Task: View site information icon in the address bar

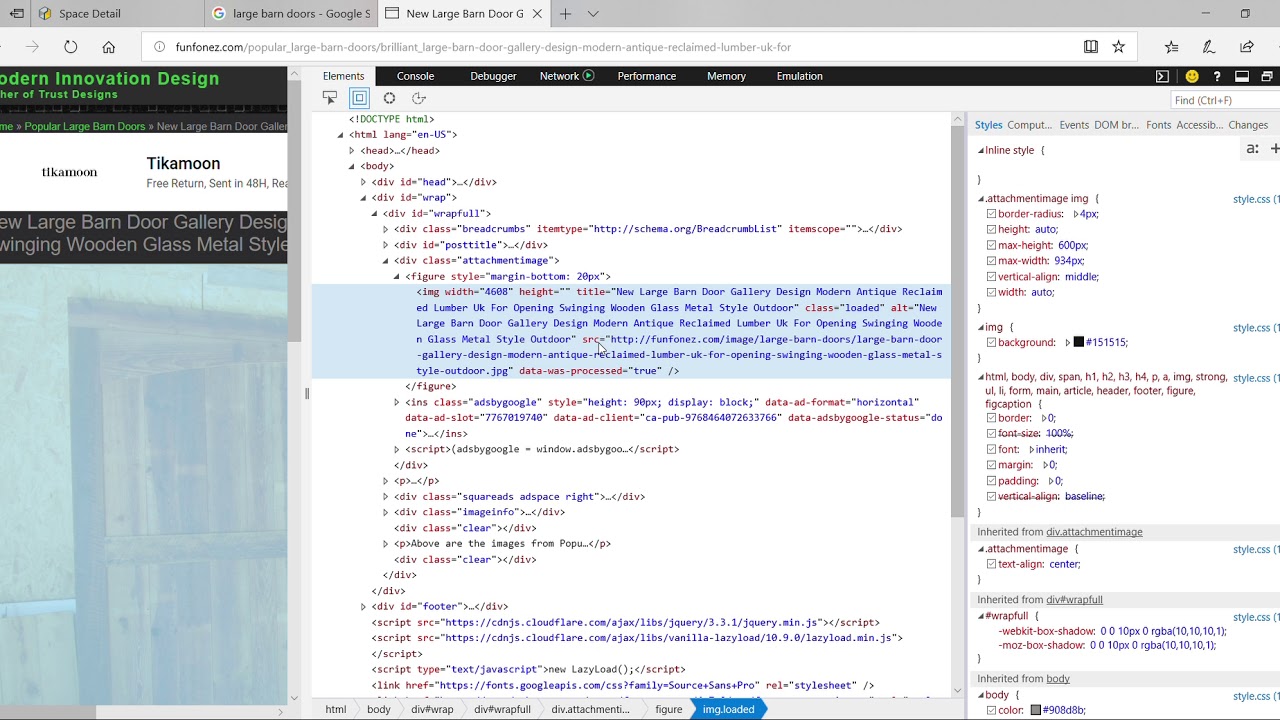Action: [x=159, y=47]
